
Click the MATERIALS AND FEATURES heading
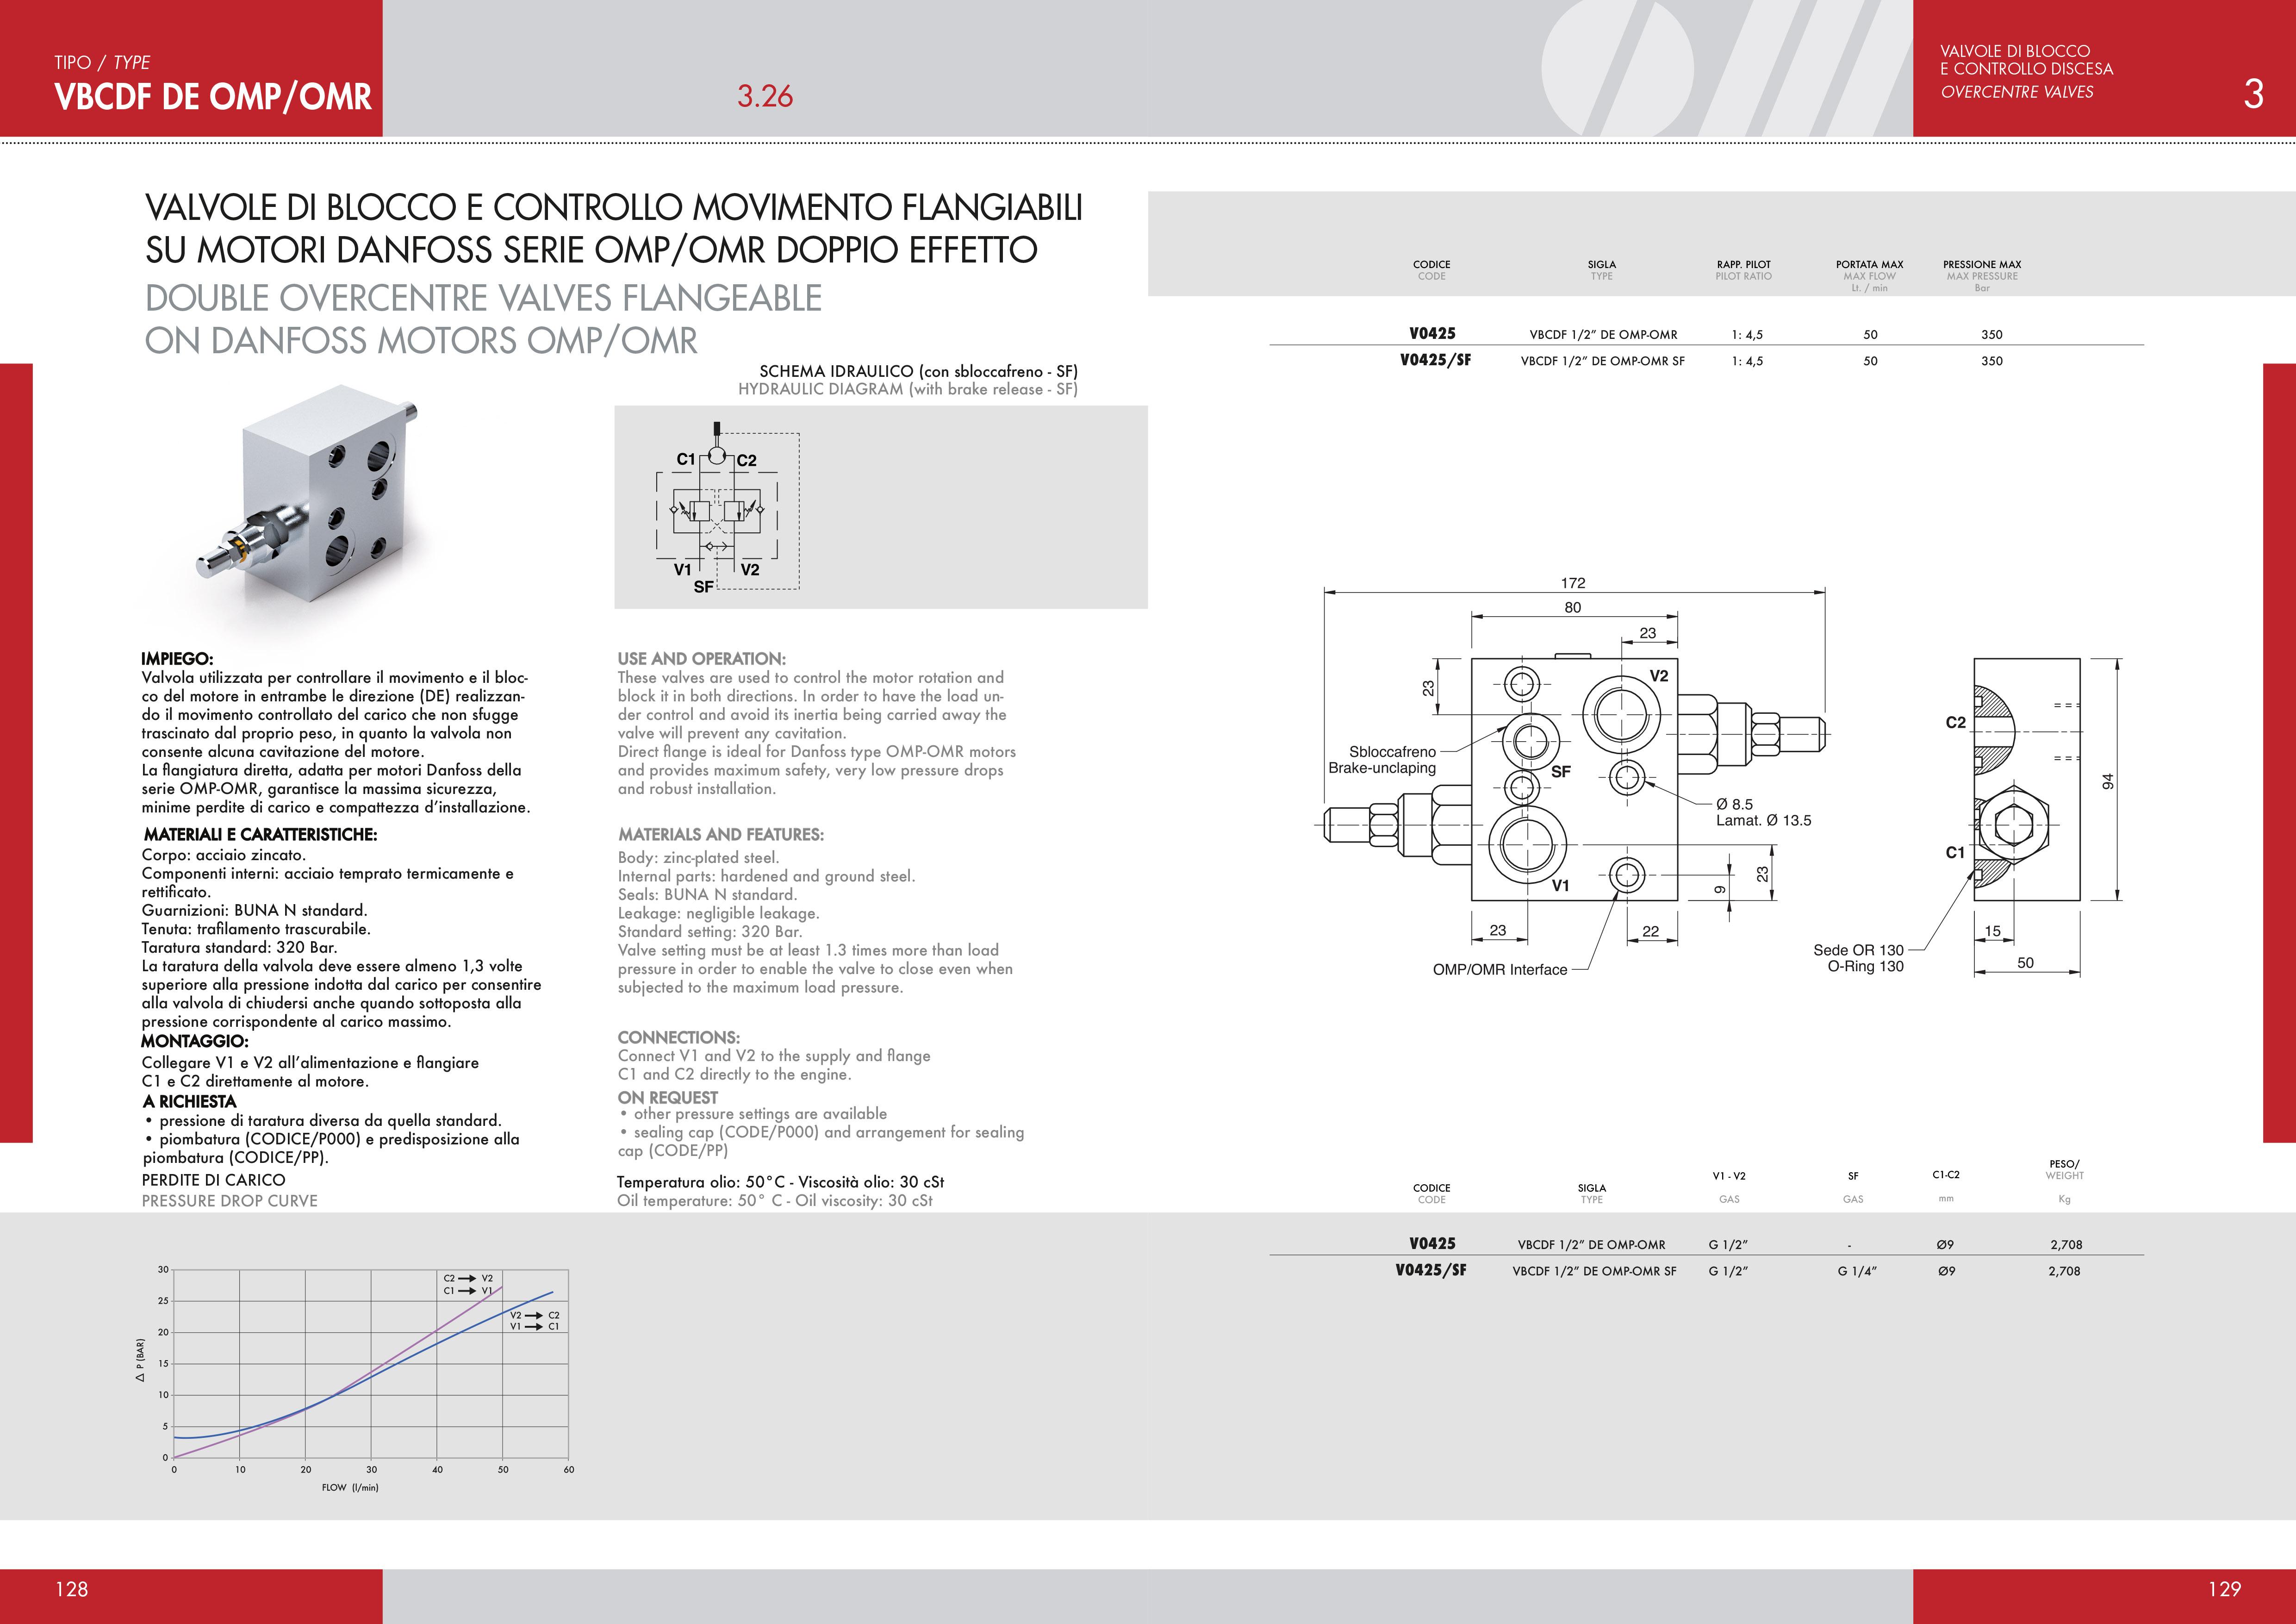tap(720, 834)
